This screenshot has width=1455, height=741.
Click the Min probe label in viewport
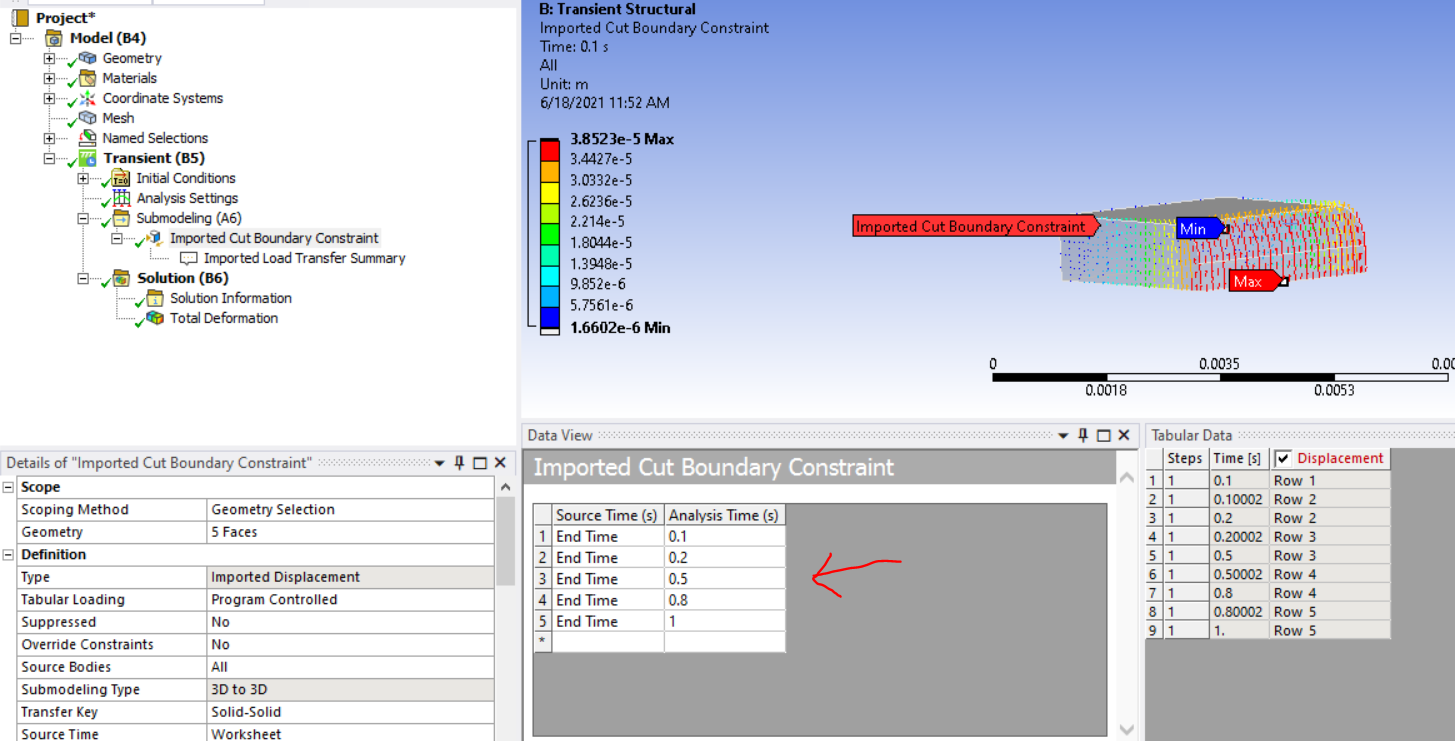coord(1198,229)
